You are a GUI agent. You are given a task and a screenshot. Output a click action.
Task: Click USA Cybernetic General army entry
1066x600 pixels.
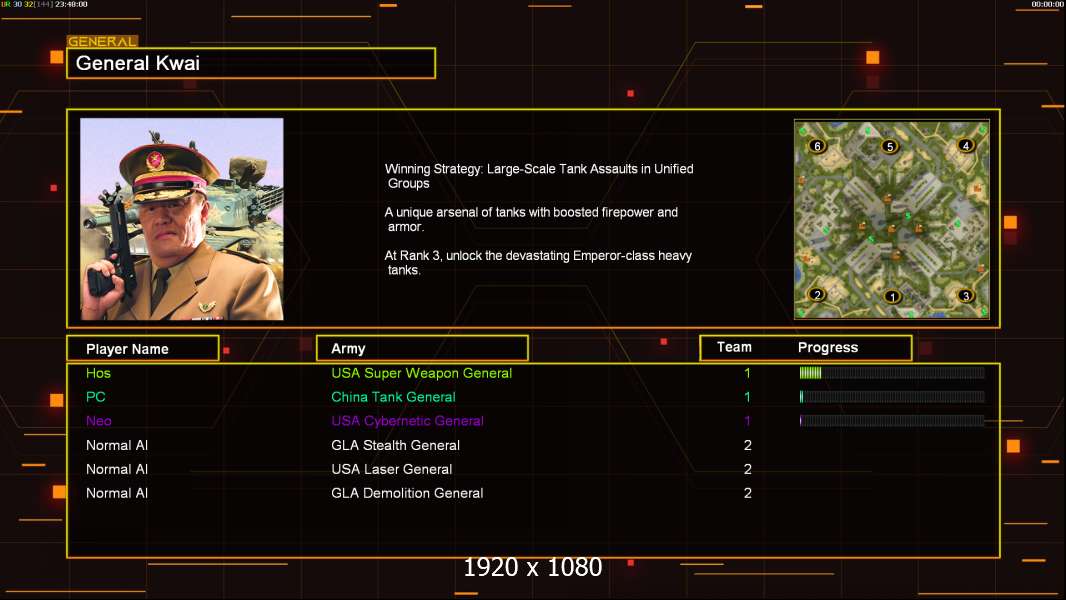coord(407,421)
